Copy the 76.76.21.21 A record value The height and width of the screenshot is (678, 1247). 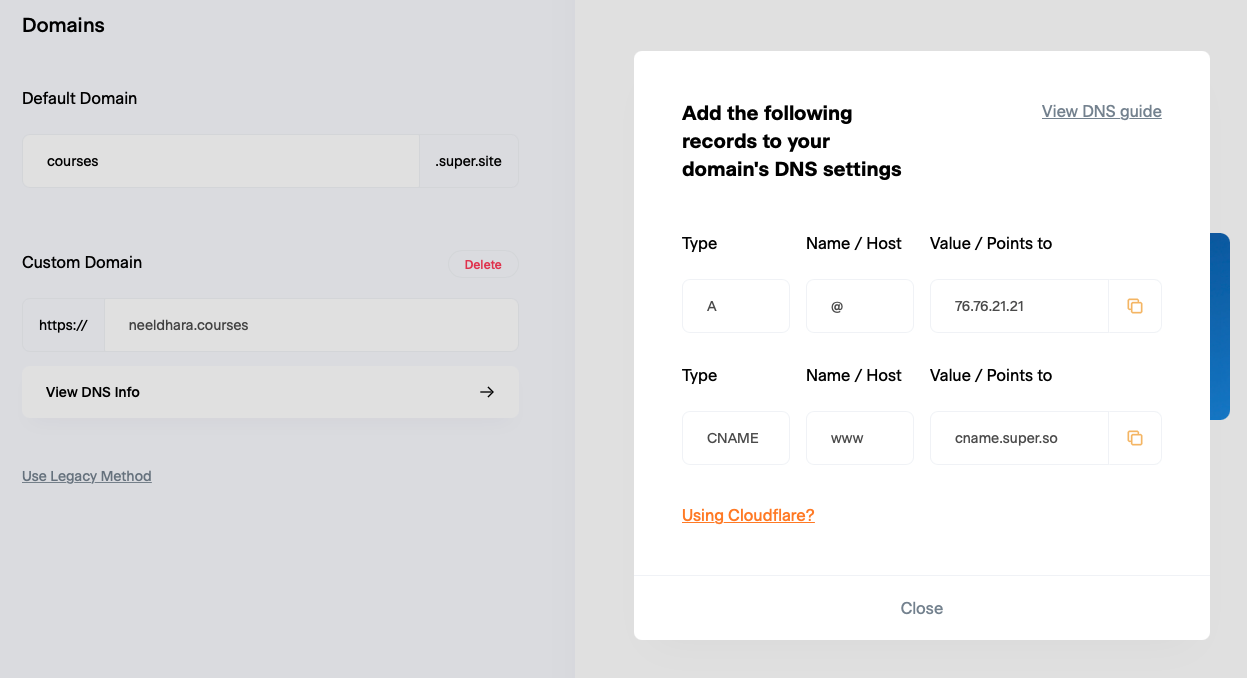click(x=1135, y=306)
